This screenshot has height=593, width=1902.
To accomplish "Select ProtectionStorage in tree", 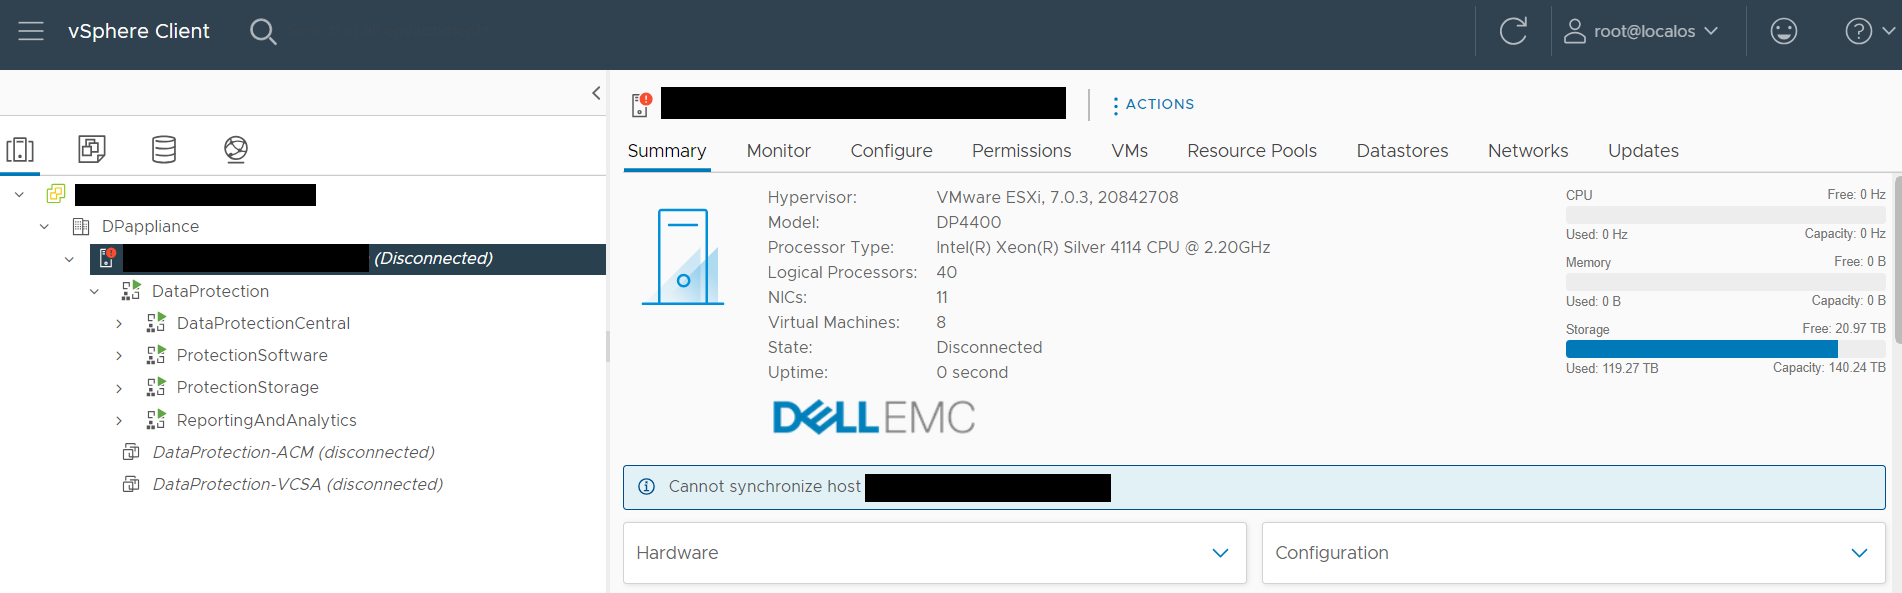I will point(247,388).
